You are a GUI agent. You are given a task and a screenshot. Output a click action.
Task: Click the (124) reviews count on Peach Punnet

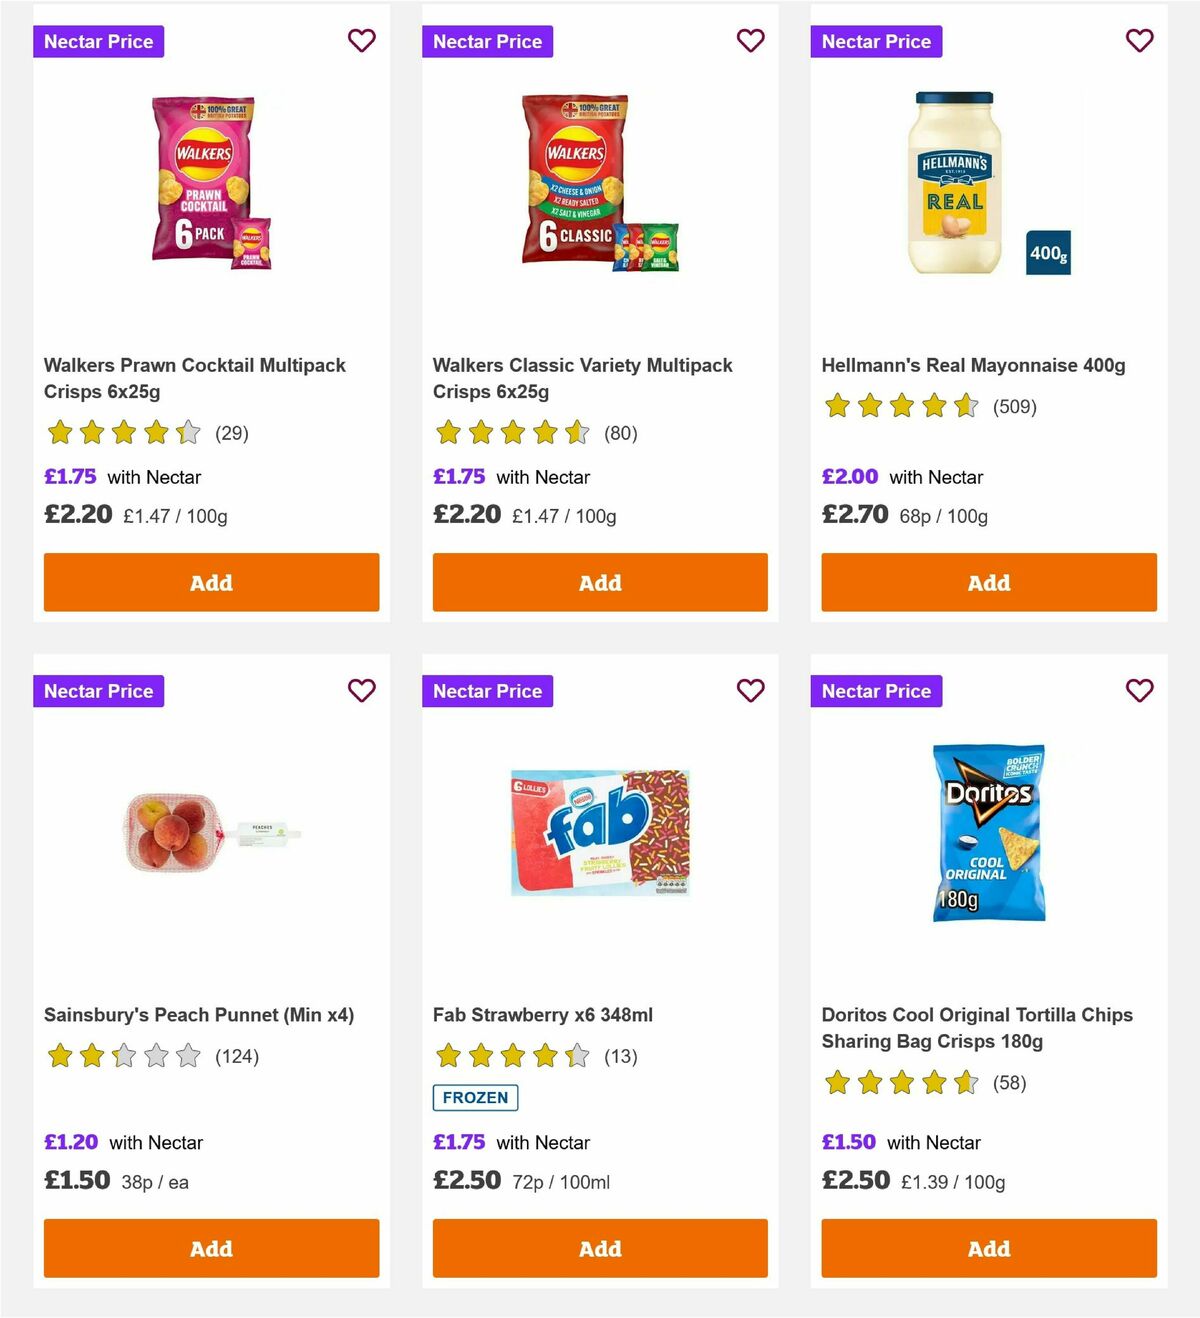[237, 1055]
